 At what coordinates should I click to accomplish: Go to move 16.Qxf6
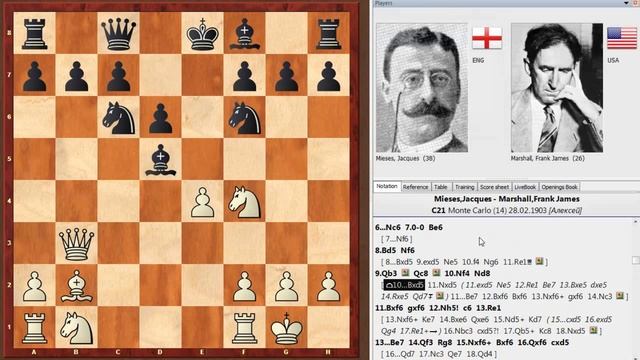[532, 342]
